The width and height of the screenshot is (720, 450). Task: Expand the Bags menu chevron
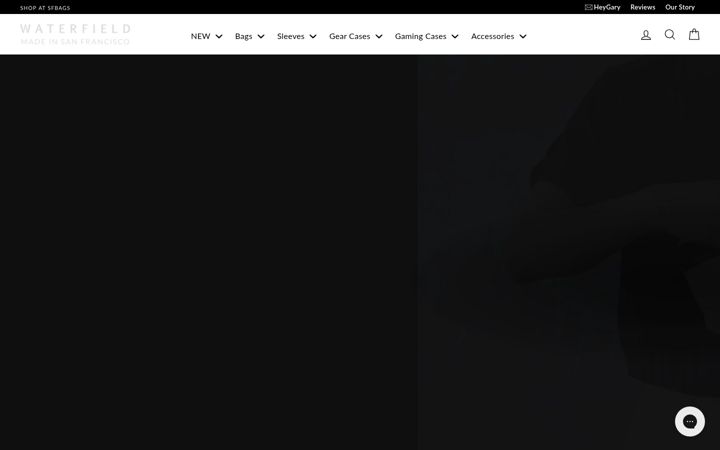coord(261,36)
